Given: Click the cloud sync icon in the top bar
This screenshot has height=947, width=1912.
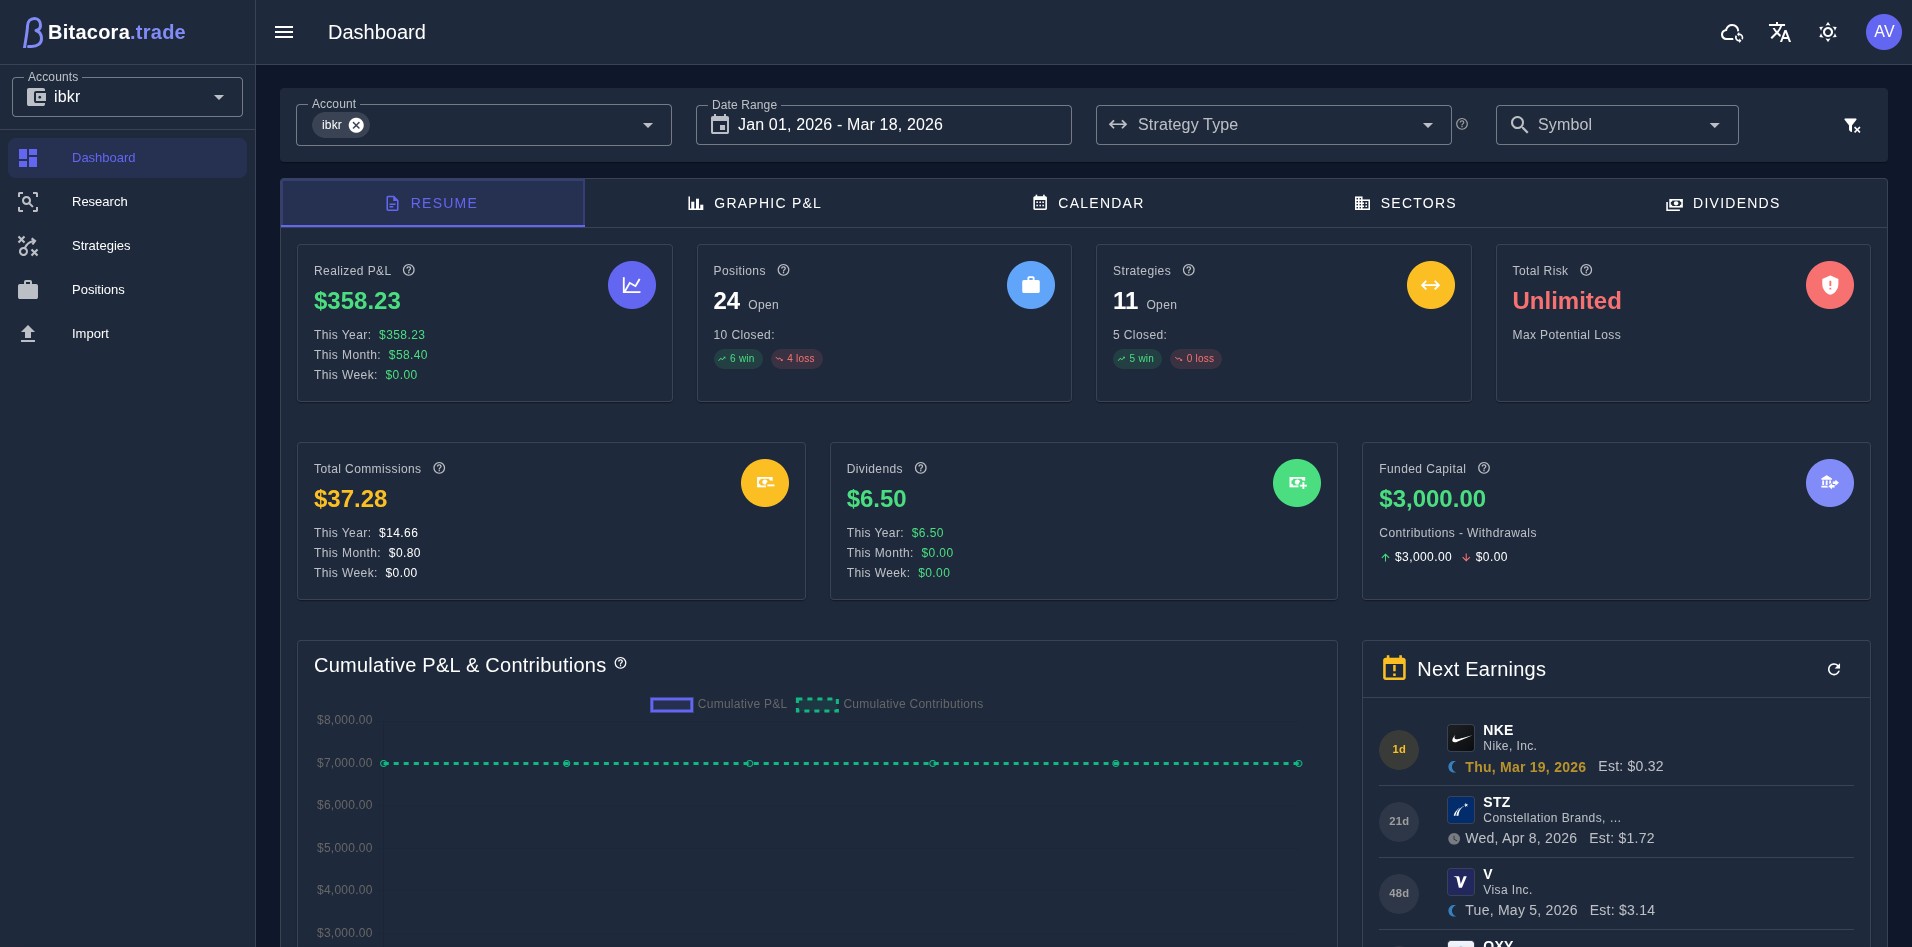Looking at the screenshot, I should click(x=1732, y=32).
